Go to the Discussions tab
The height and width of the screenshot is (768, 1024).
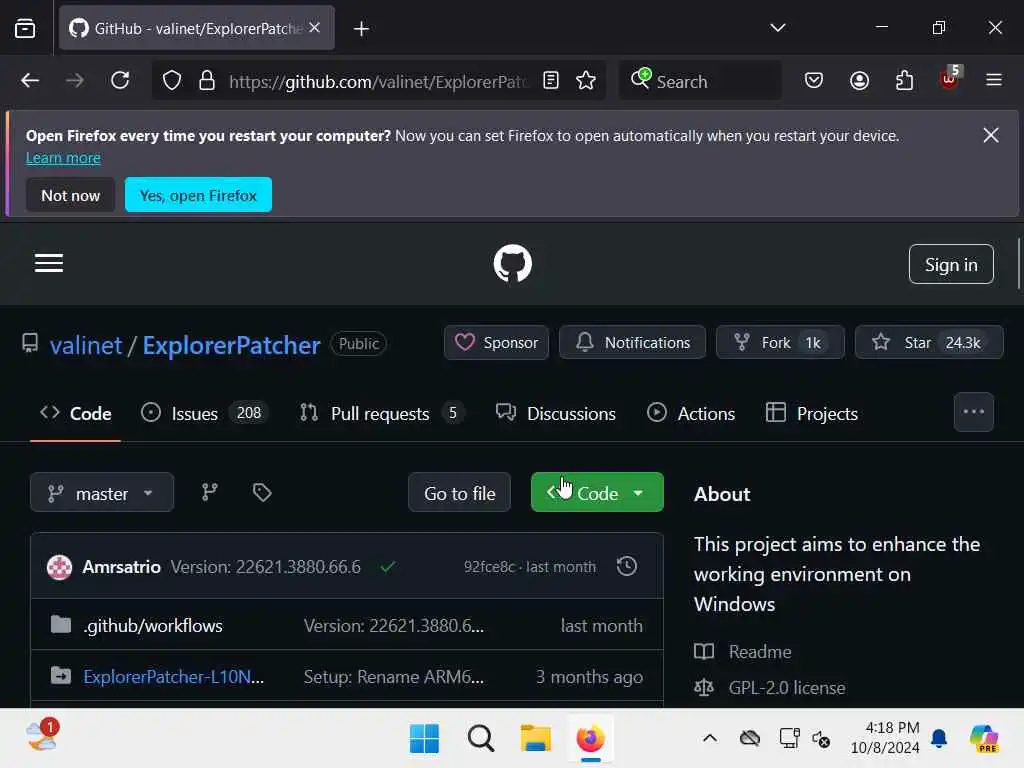pos(556,413)
